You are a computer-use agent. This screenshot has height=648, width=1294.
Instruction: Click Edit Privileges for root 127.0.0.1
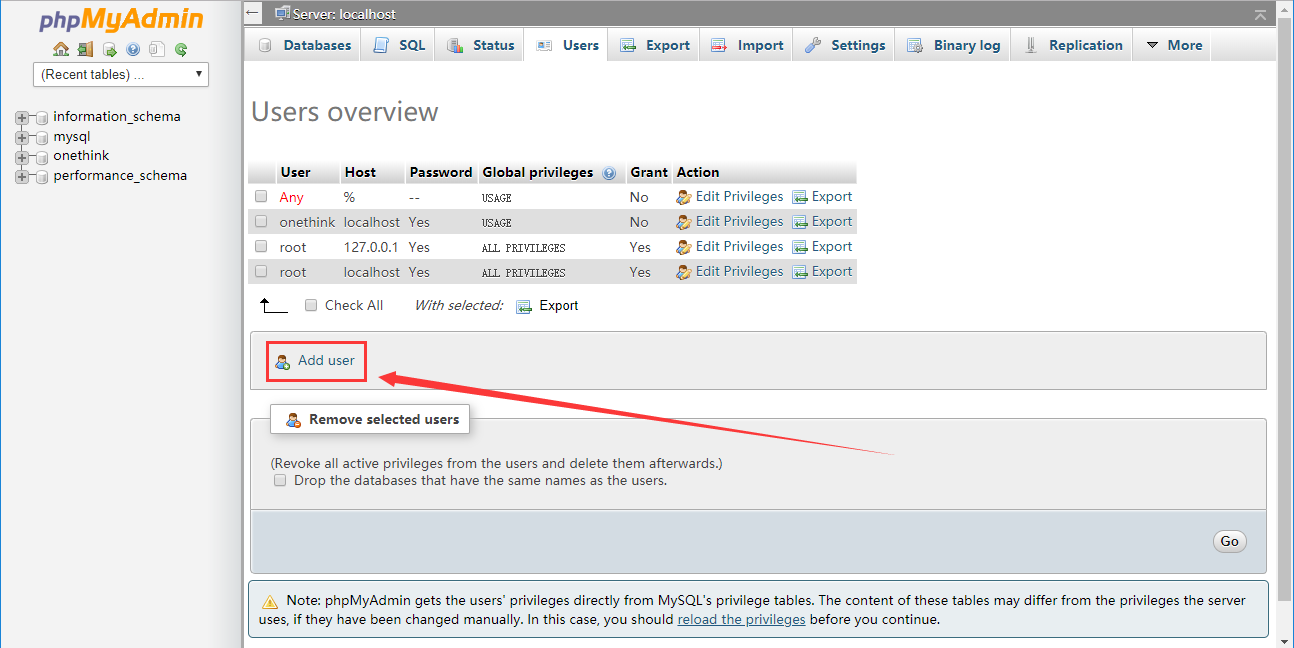tap(739, 247)
